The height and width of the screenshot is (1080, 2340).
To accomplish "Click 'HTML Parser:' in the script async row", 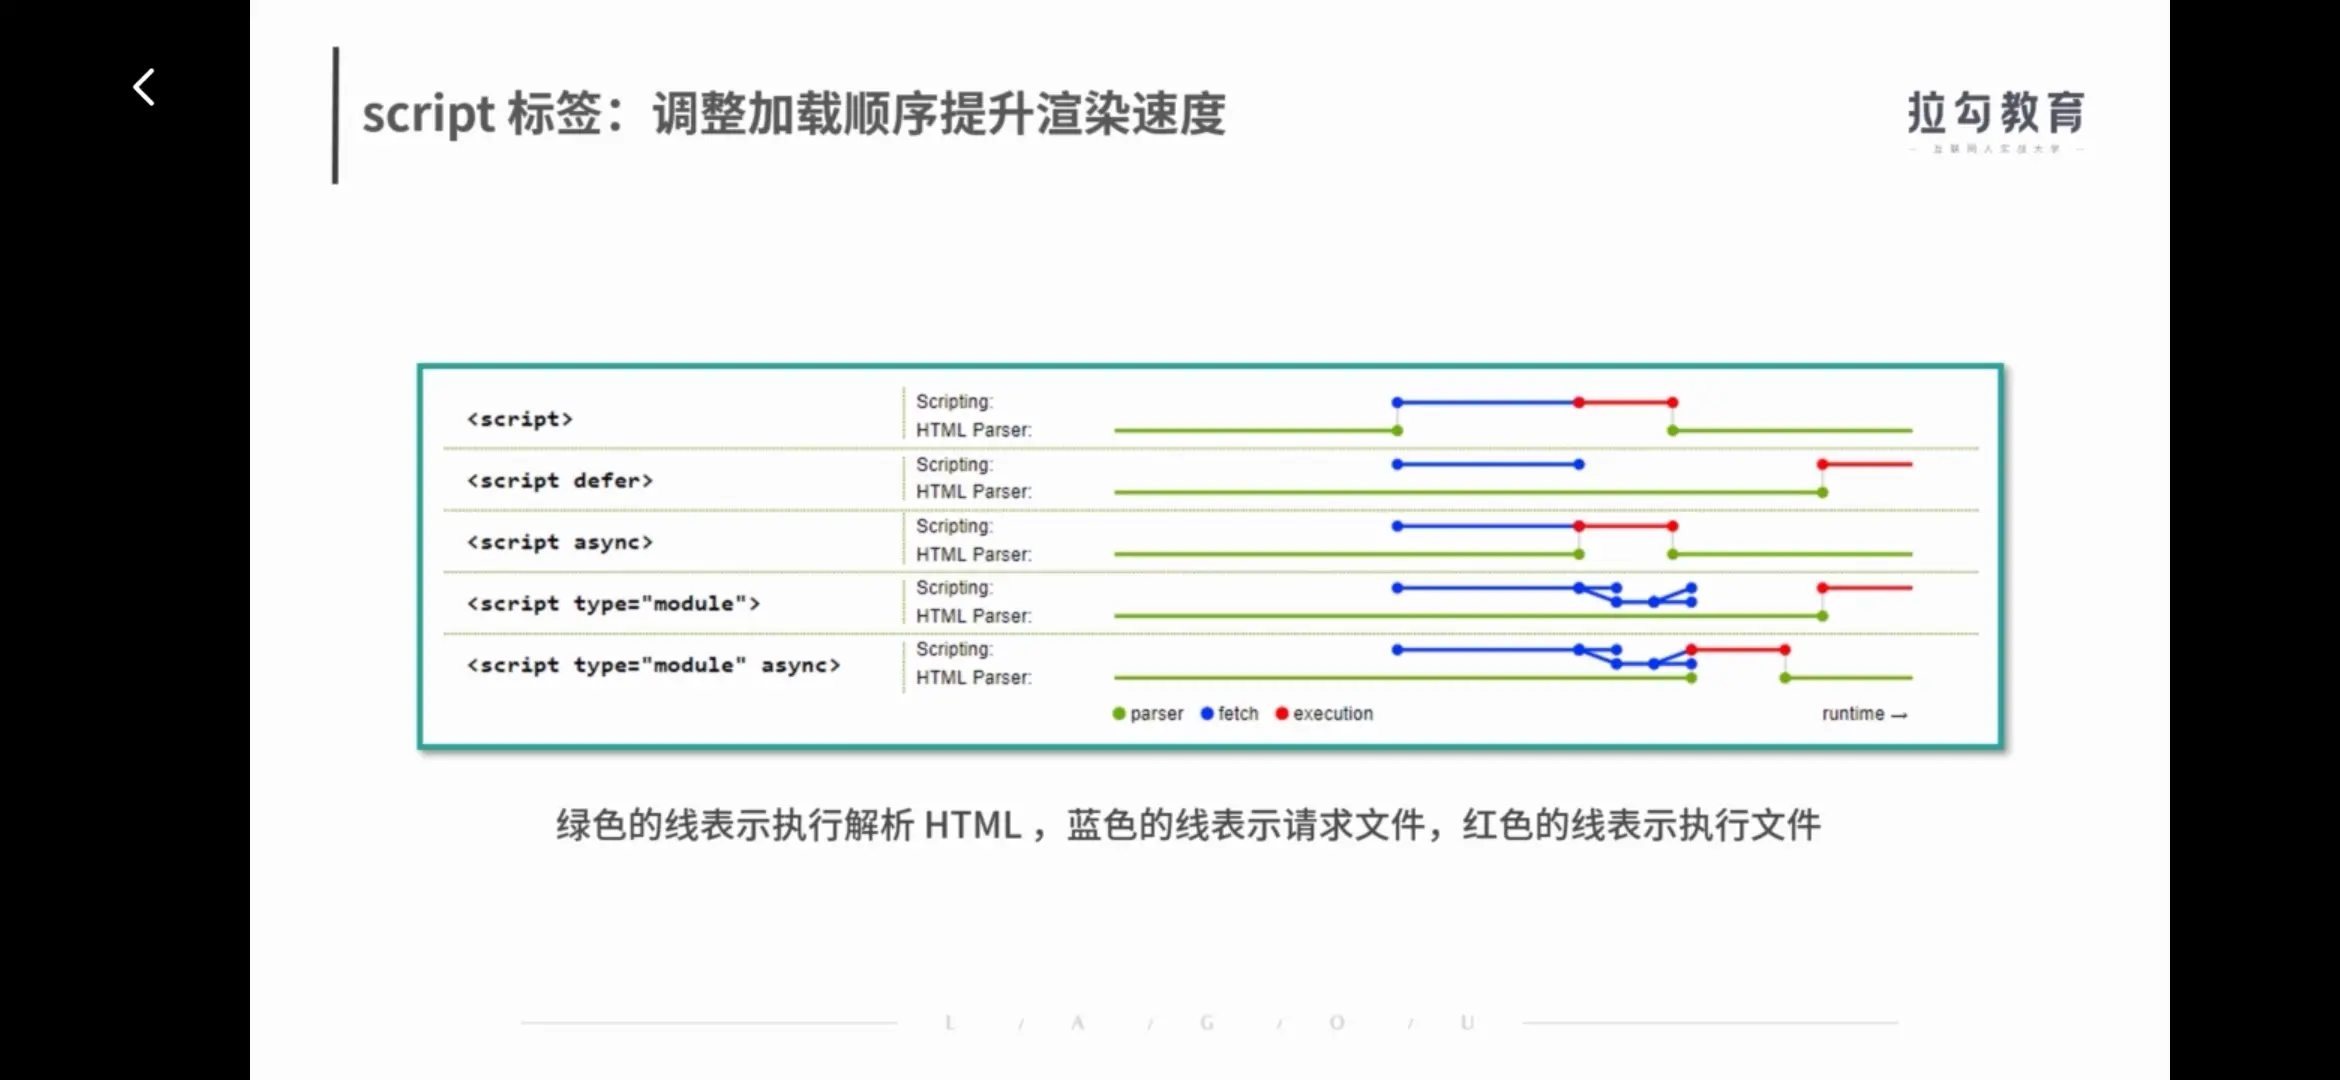I will click(x=974, y=554).
